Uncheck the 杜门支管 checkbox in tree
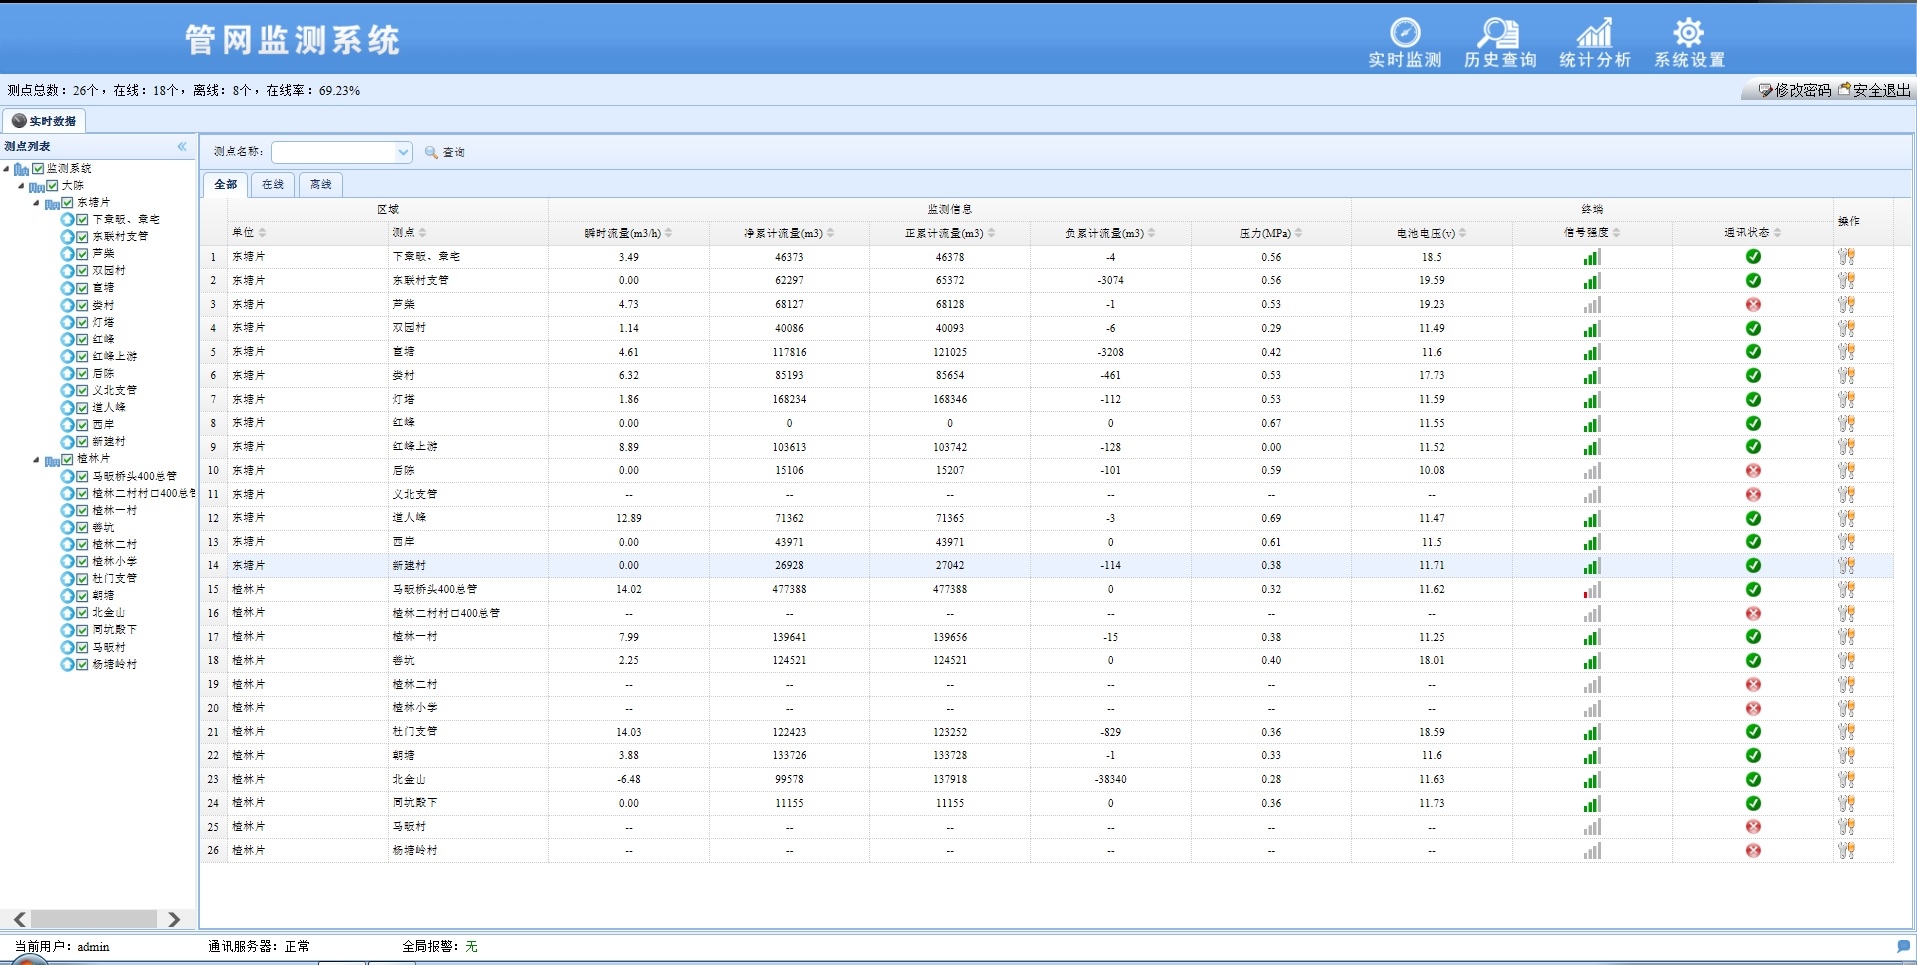 pos(83,579)
